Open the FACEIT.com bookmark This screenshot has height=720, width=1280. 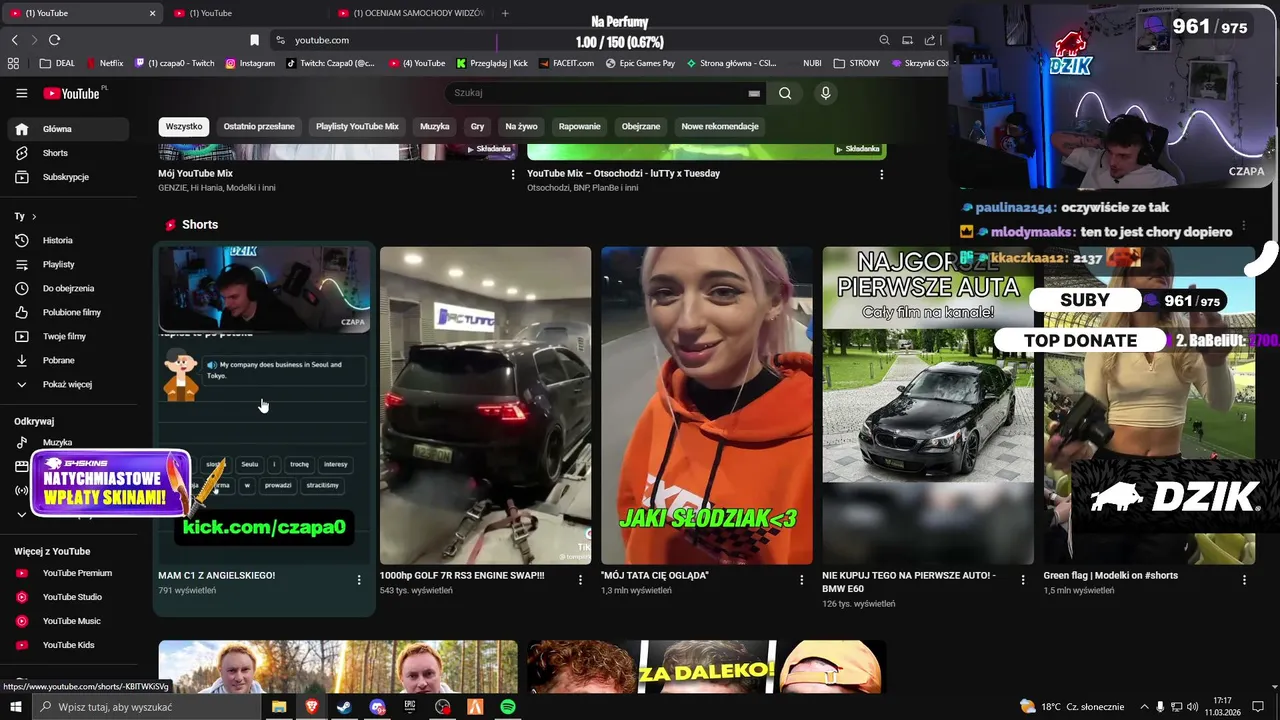(566, 63)
